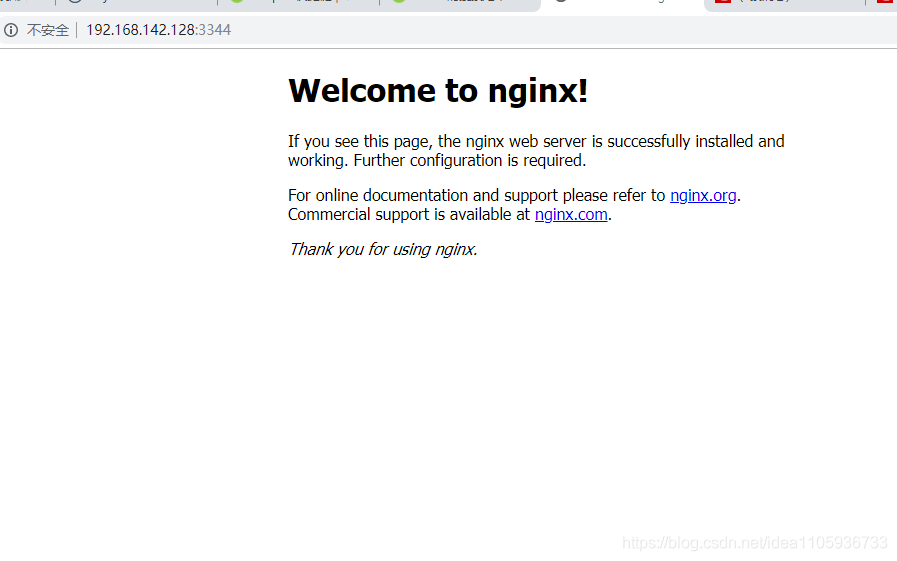The image size is (897, 561).
Task: Click the site info icon beside 不安全
Action: [x=11, y=30]
